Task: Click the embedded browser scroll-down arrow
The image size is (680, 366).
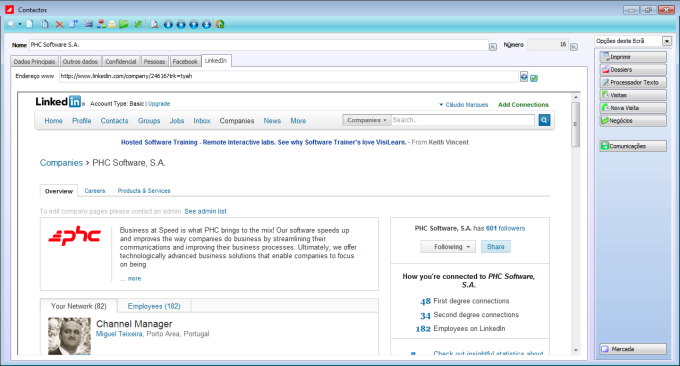Action: pos(575,350)
